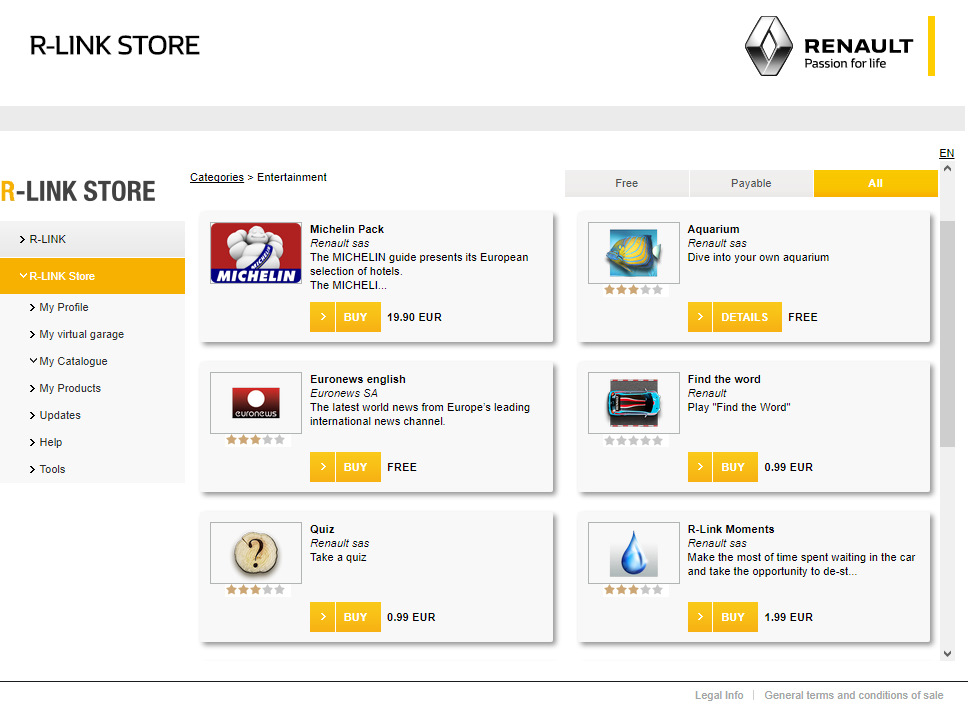Click the Aquarium title

click(x=713, y=229)
